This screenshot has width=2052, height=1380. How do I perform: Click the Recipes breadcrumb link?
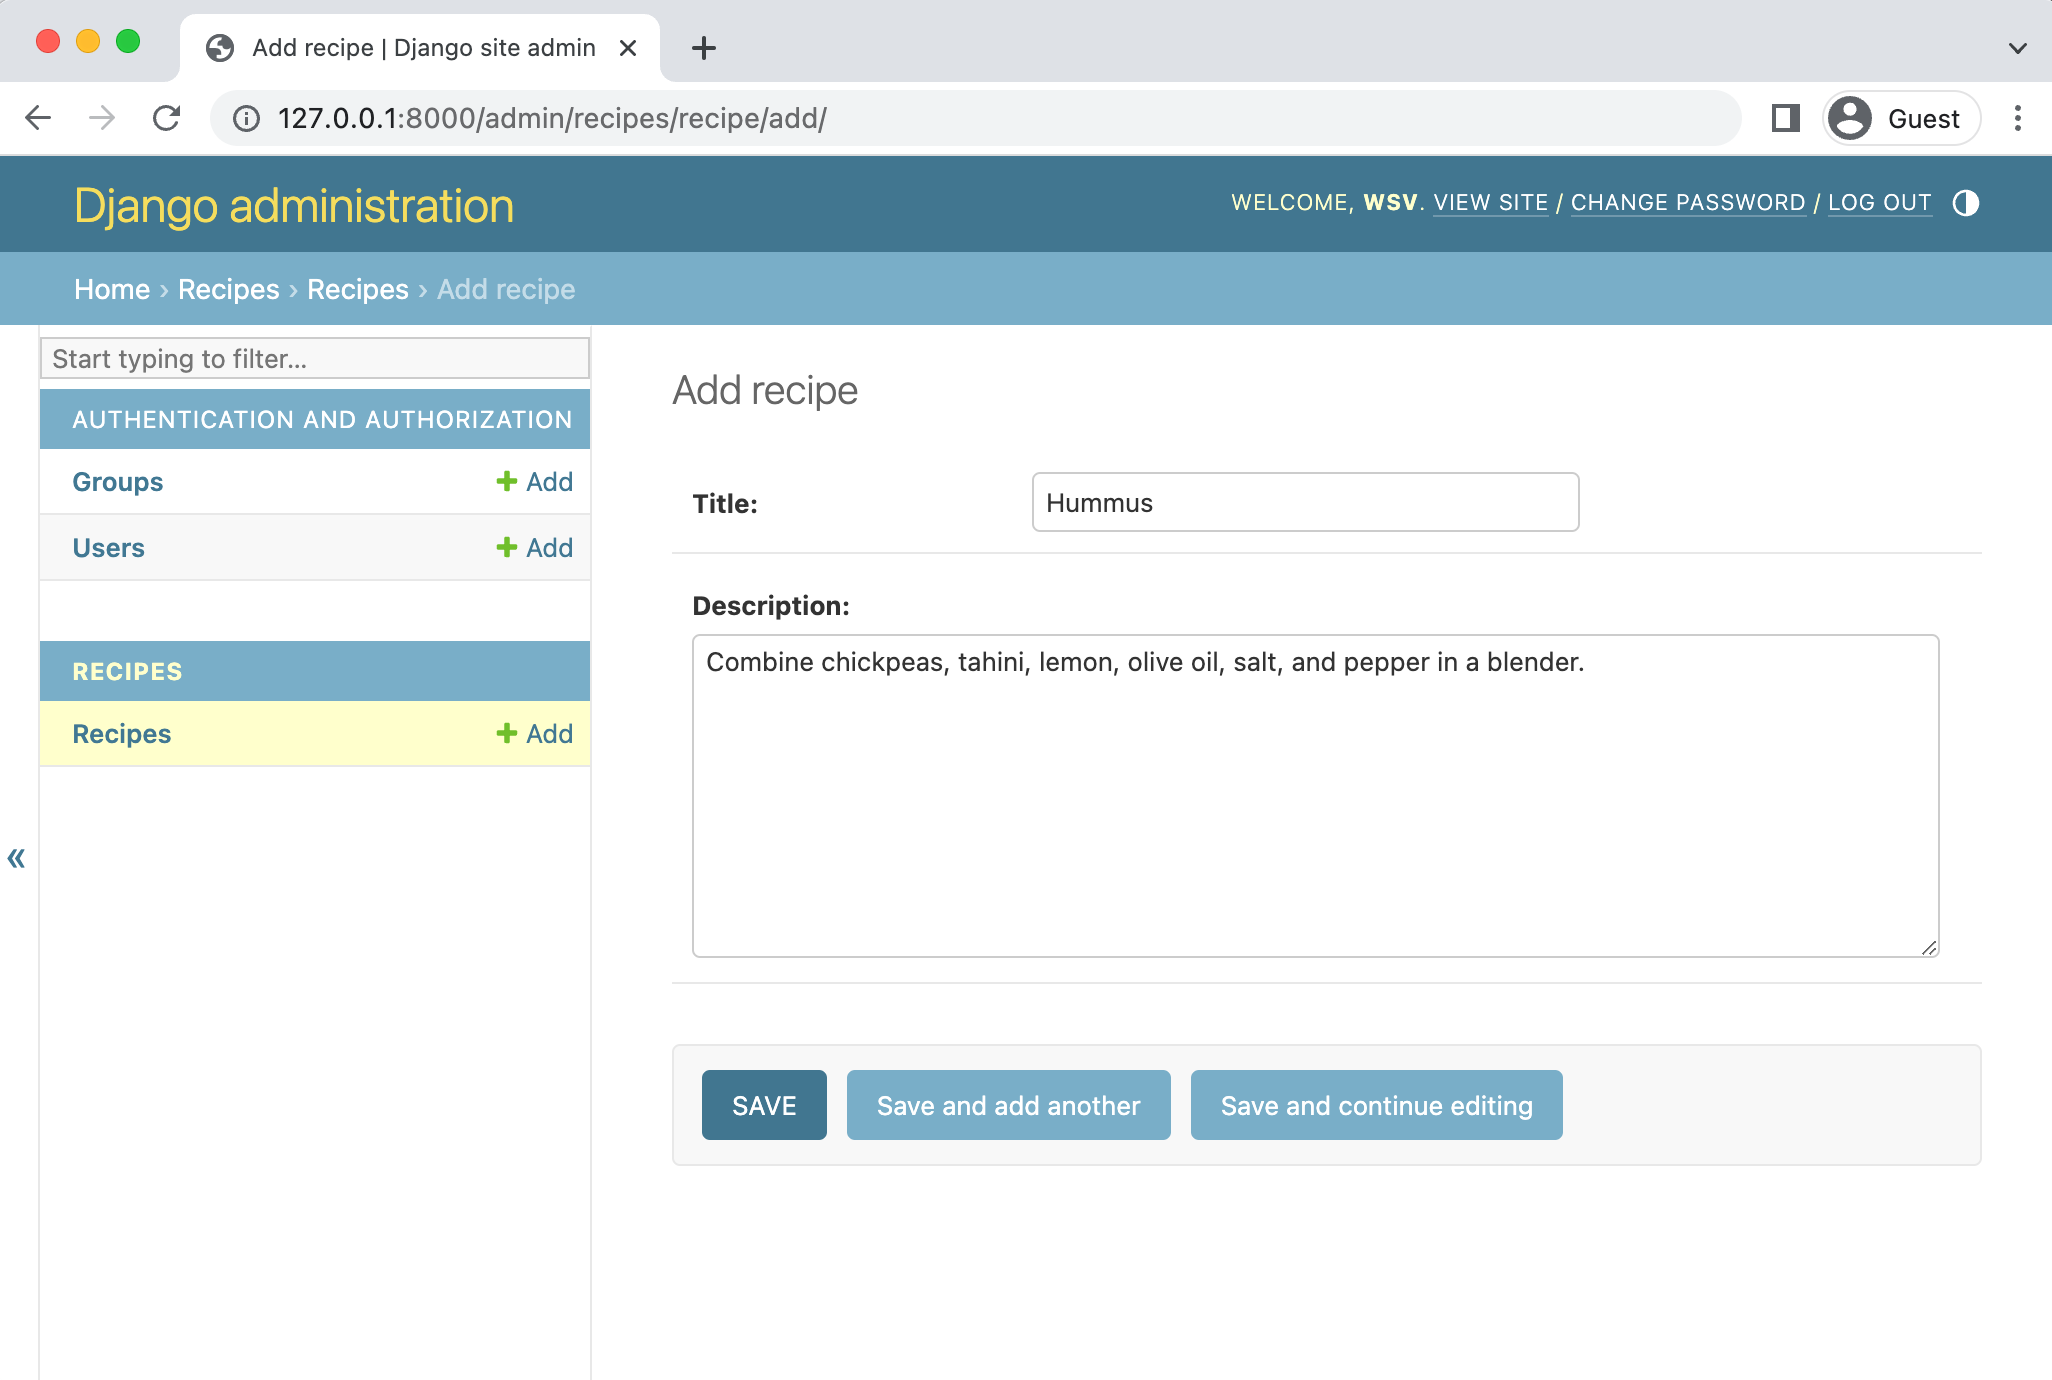pos(229,288)
